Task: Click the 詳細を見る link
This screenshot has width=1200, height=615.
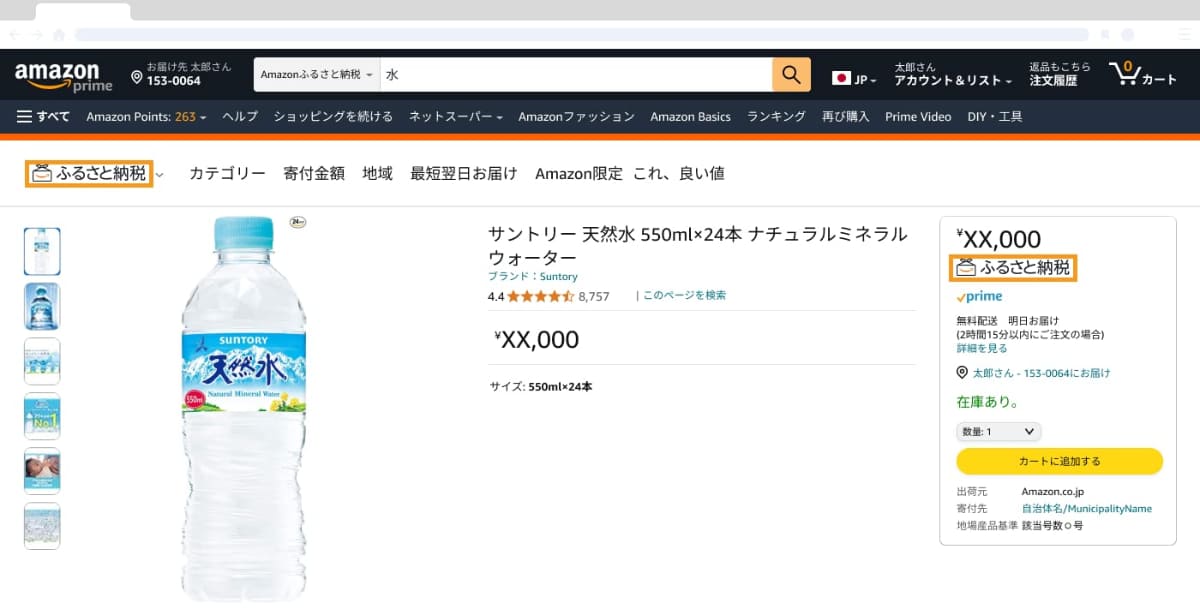Action: coord(981,347)
